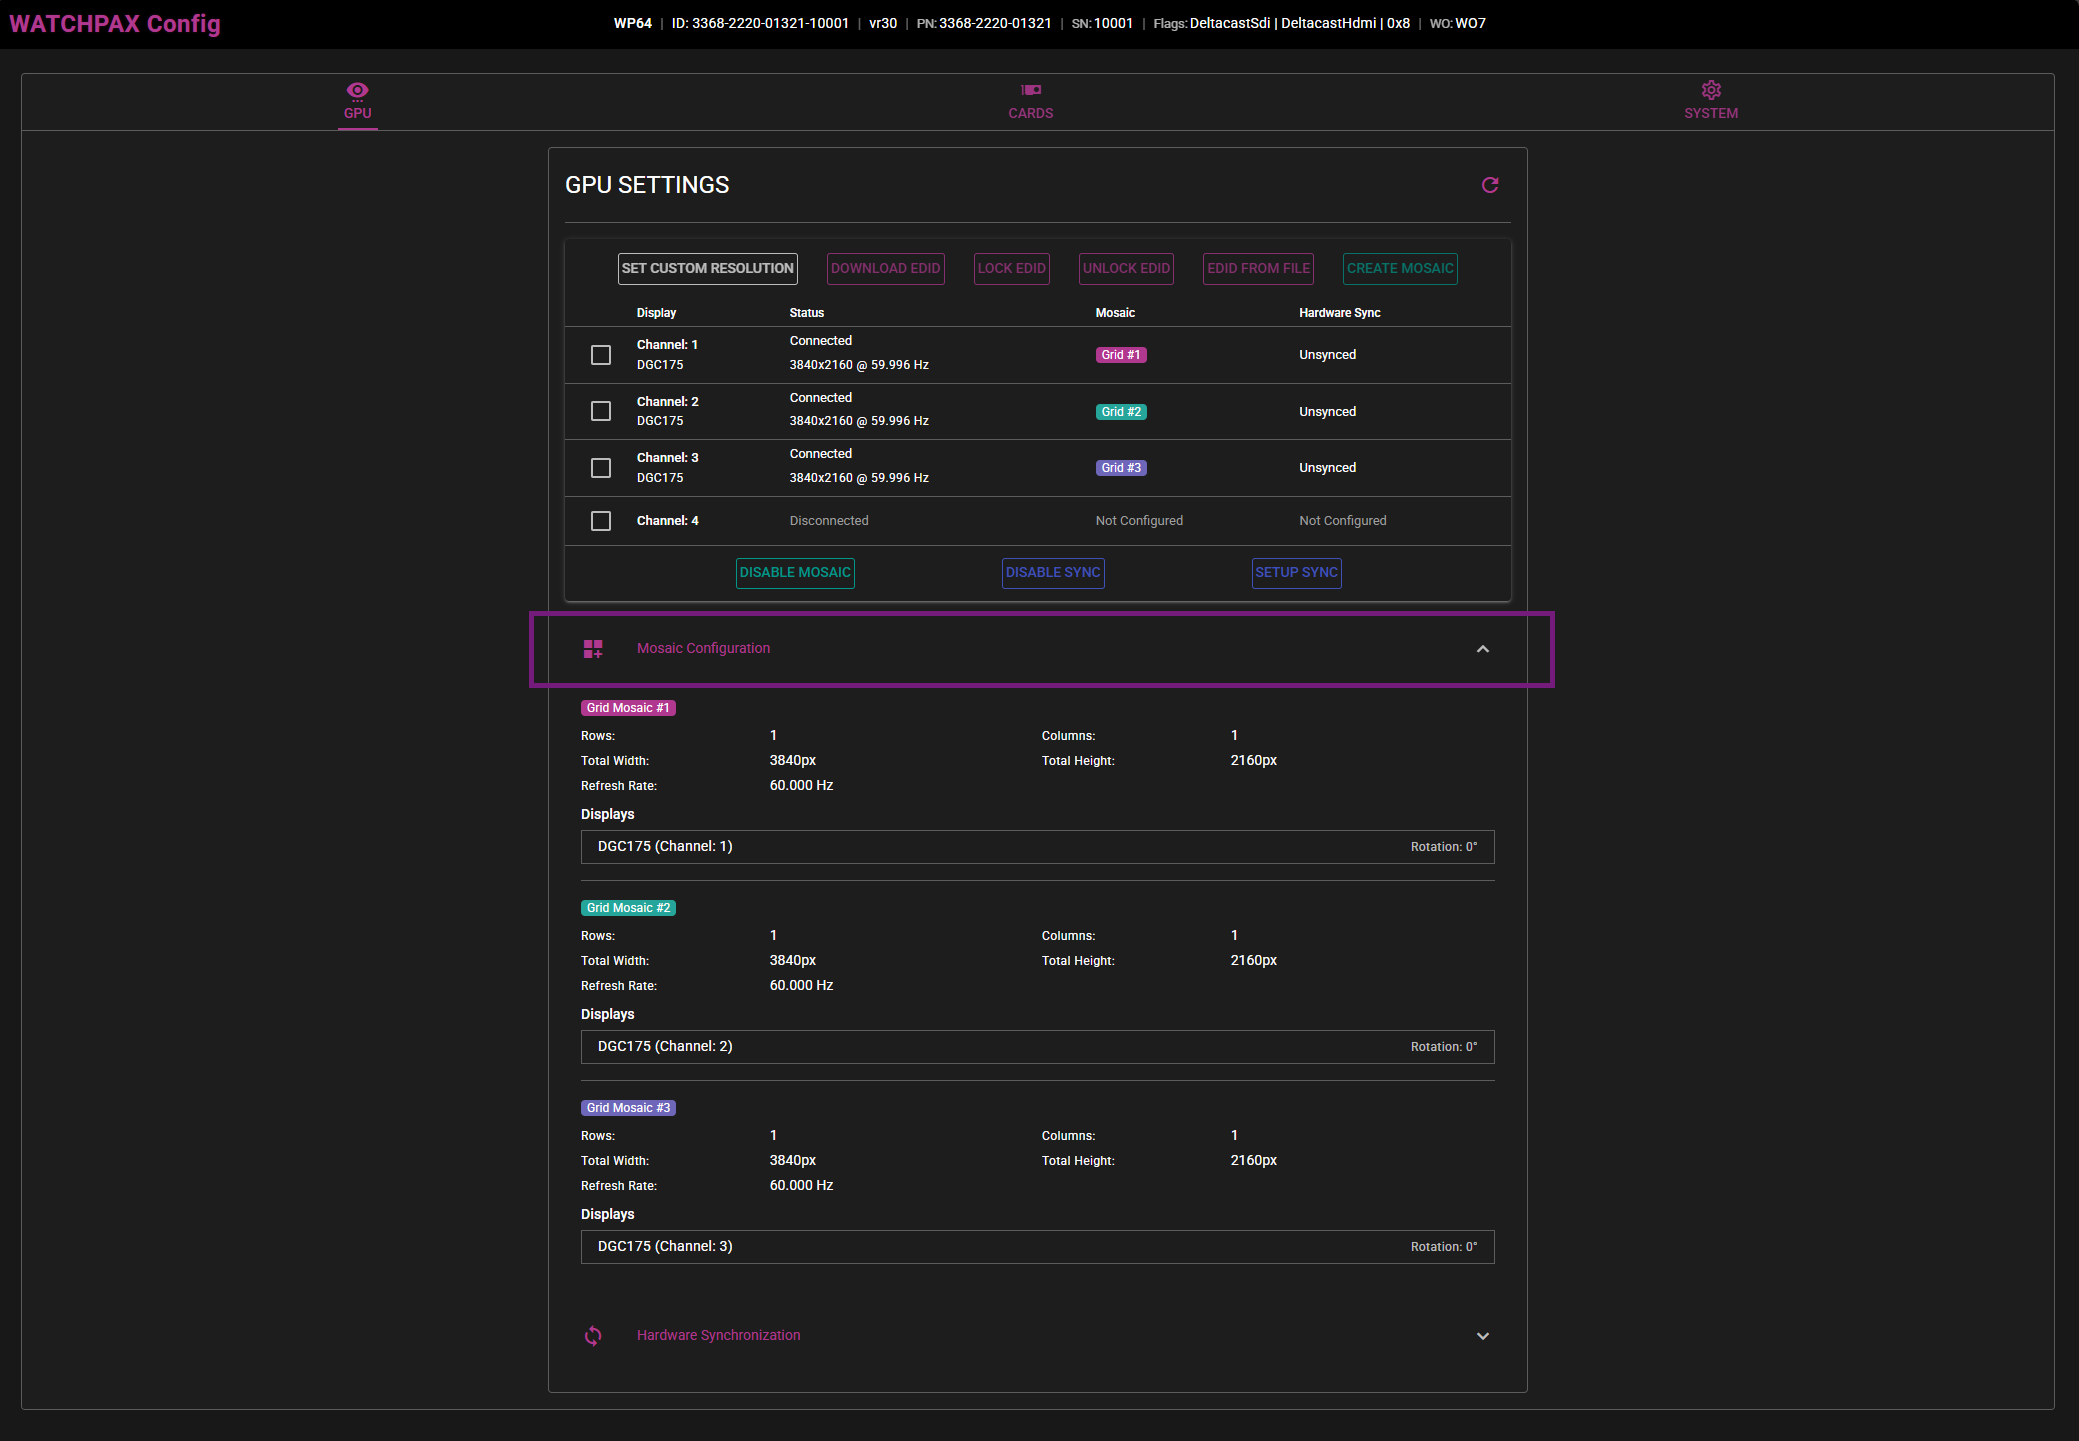The width and height of the screenshot is (2079, 1441).
Task: Click the Mosaic Configuration grid icon
Action: [x=593, y=649]
